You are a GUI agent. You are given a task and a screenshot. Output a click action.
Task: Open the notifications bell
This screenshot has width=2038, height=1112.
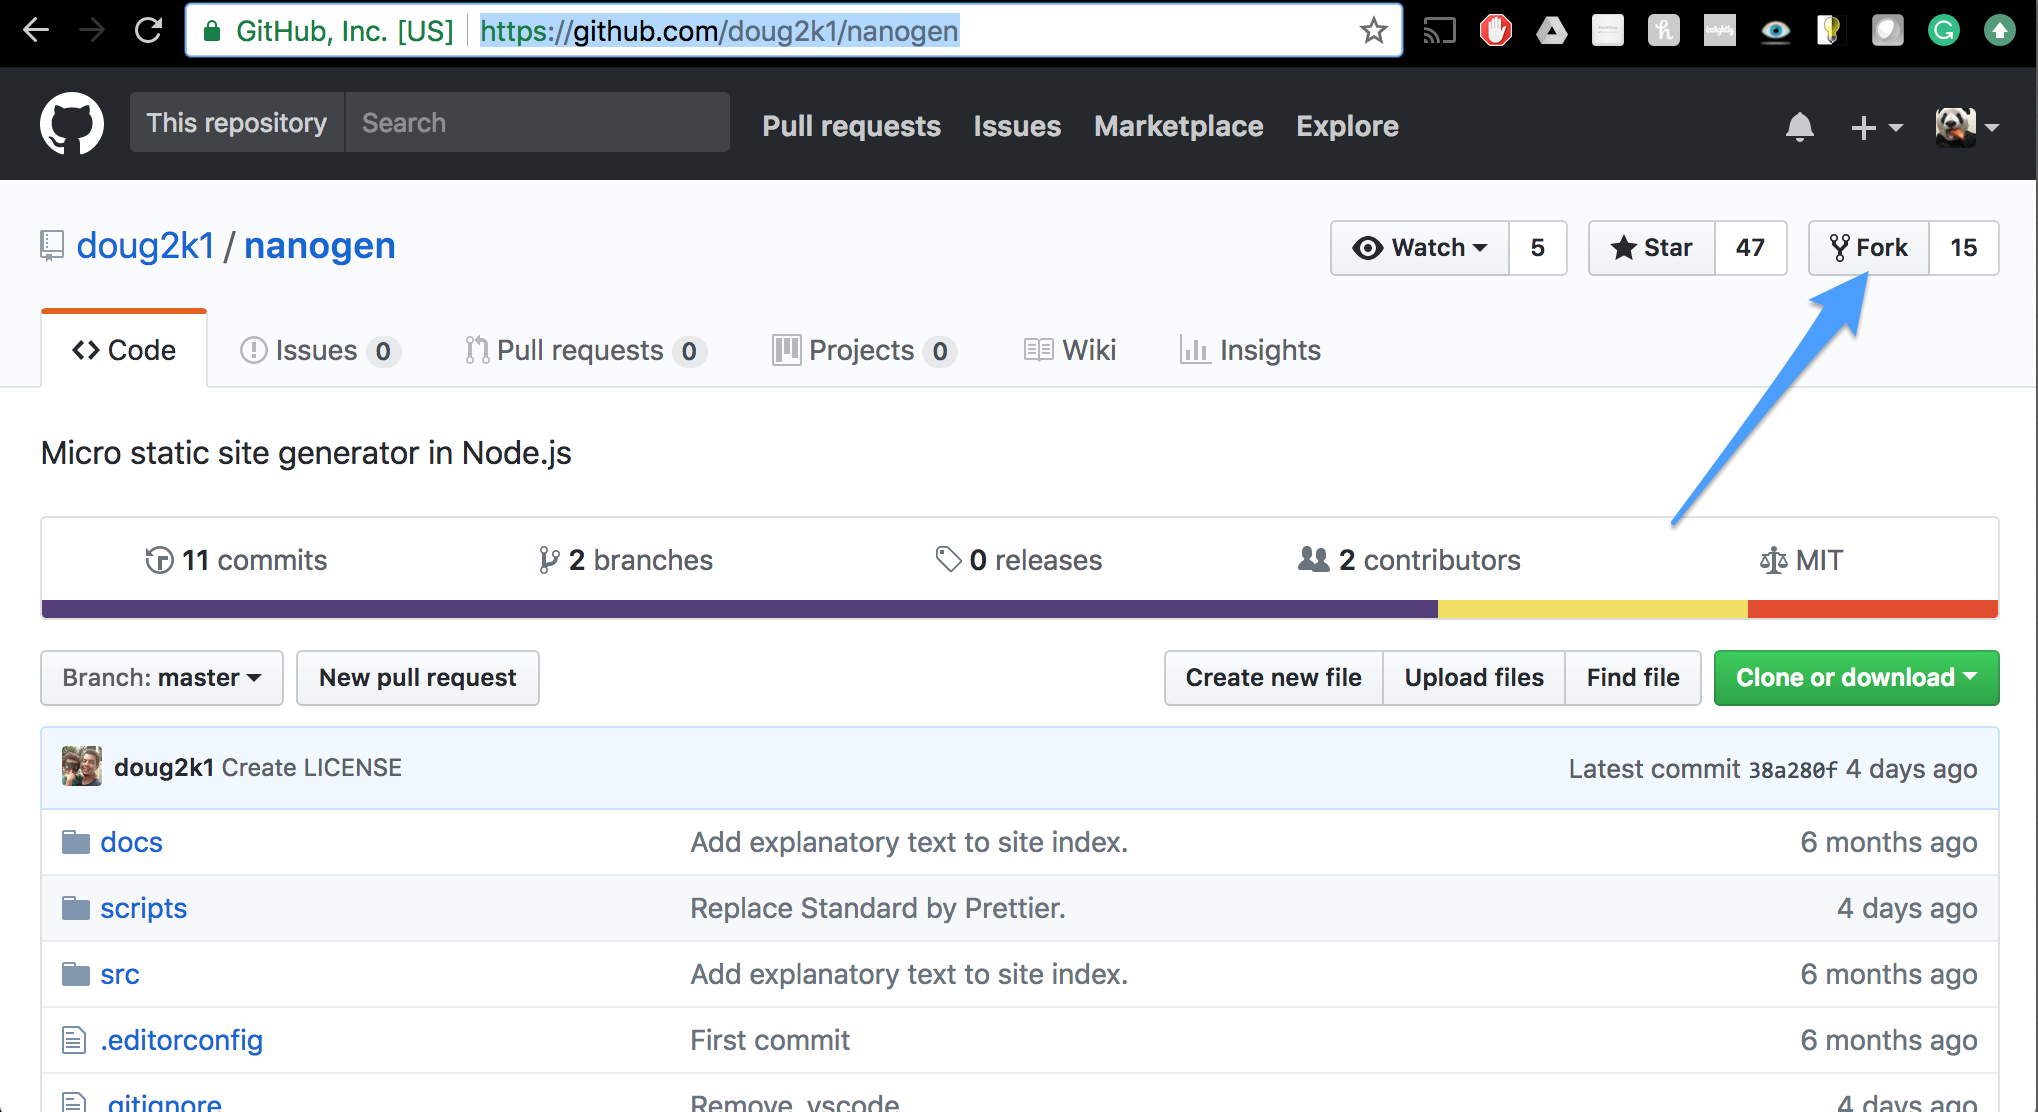tap(1799, 127)
